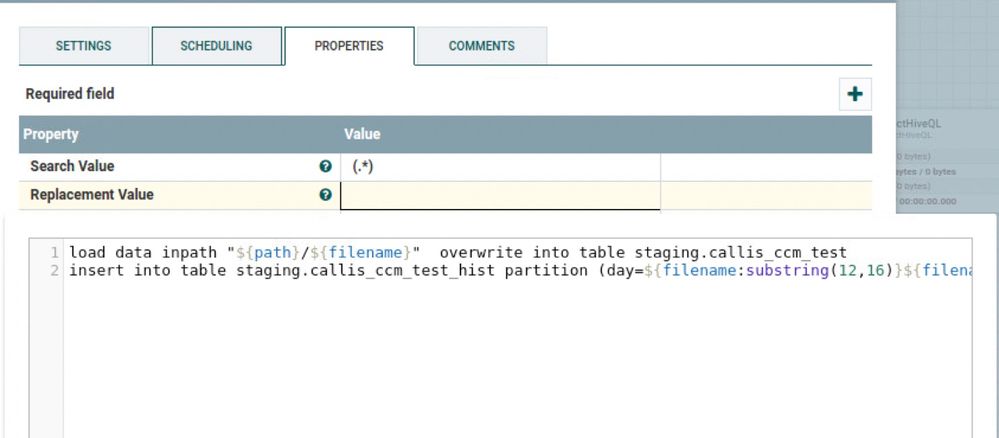Click help icon next to Search Value
Screen dimensions: 999x438
pyautogui.click(x=325, y=167)
